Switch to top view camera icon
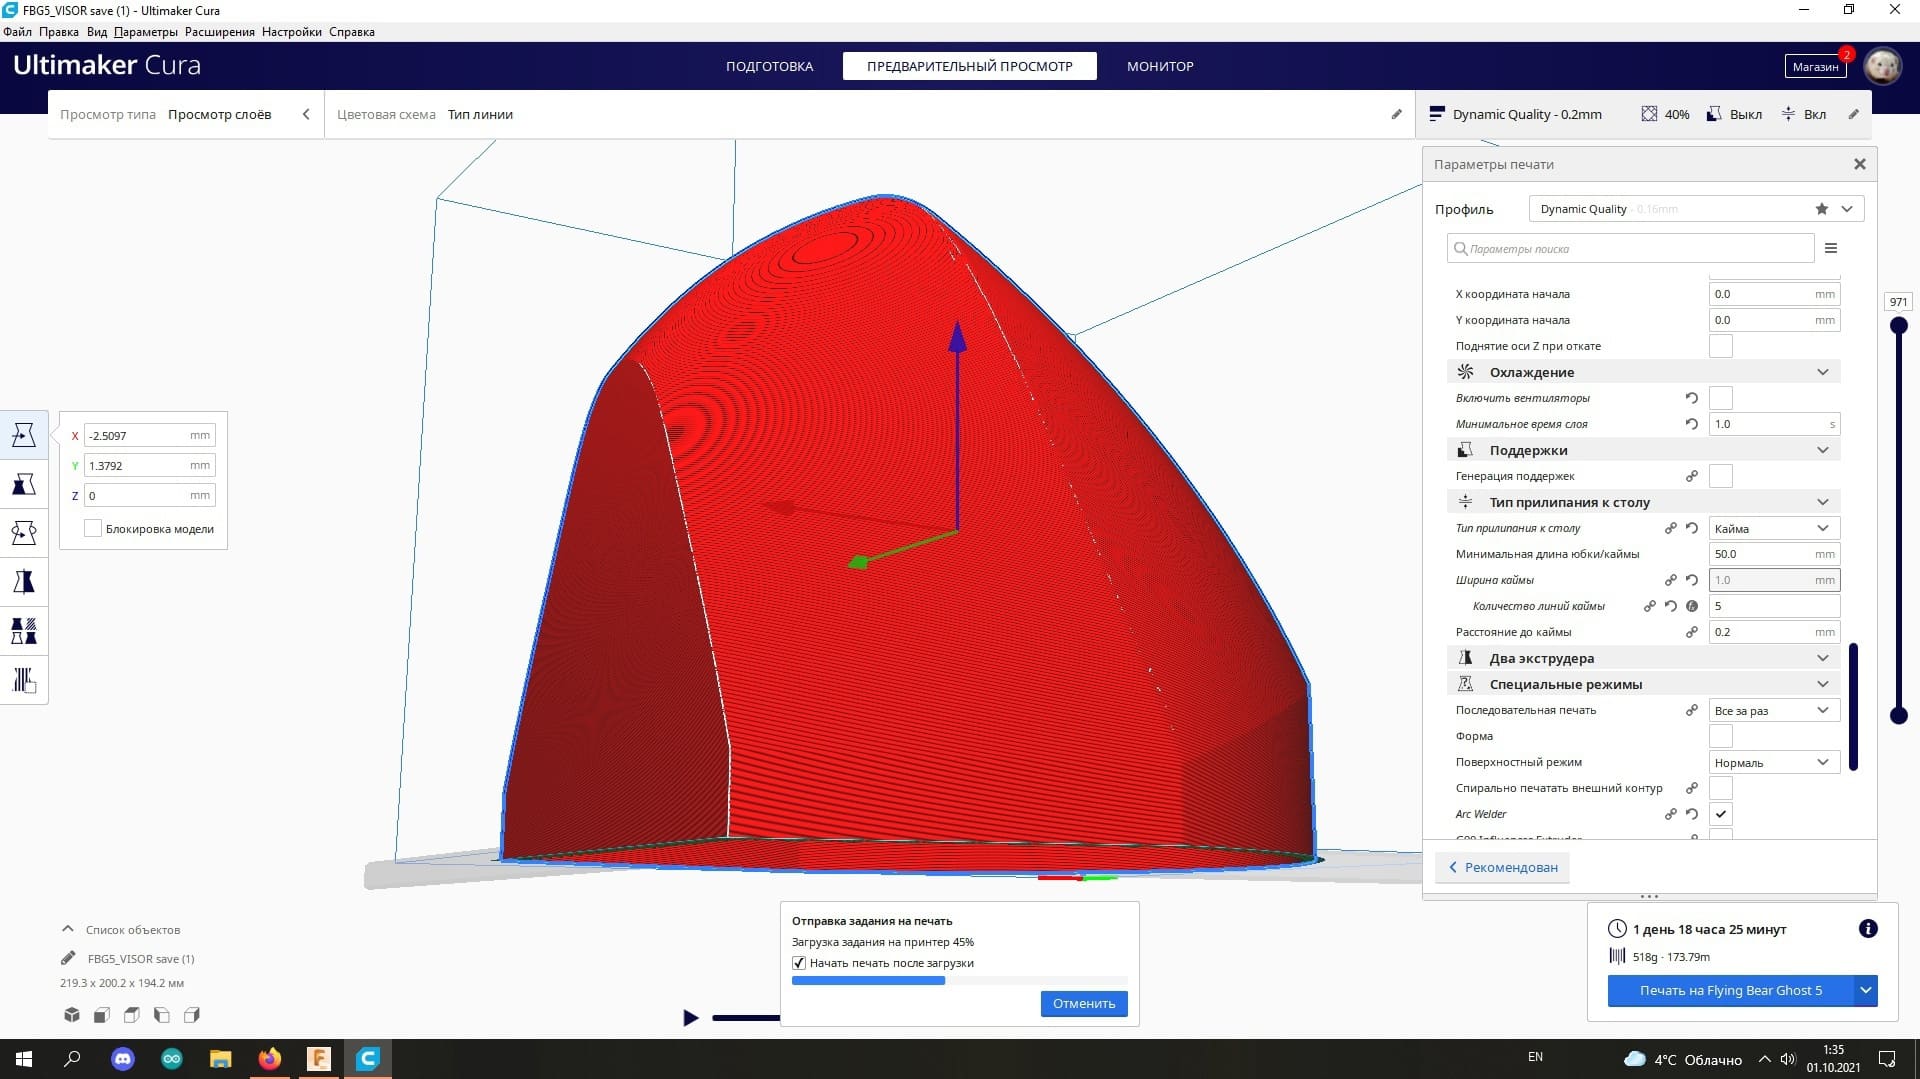This screenshot has width=1920, height=1079. click(132, 1015)
